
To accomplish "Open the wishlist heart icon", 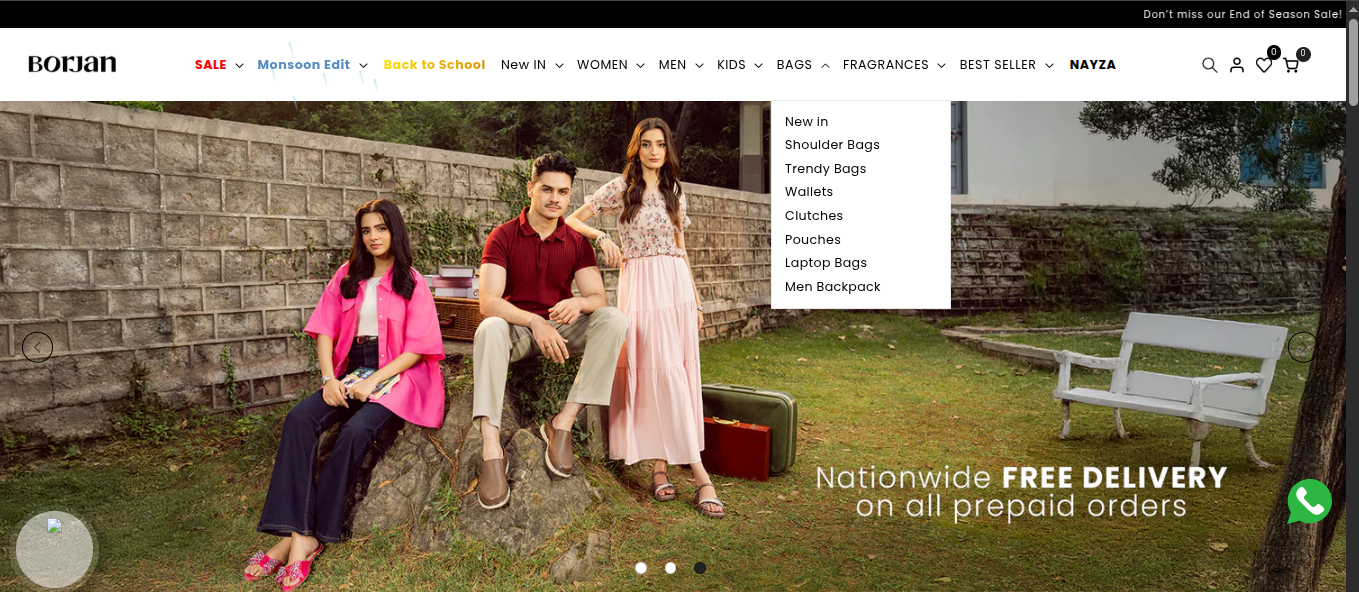I will [x=1264, y=65].
